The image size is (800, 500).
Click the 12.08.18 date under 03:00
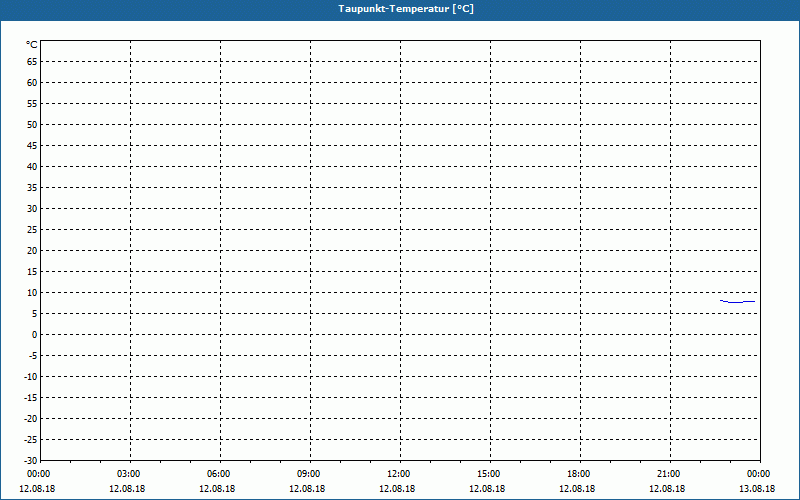127,489
